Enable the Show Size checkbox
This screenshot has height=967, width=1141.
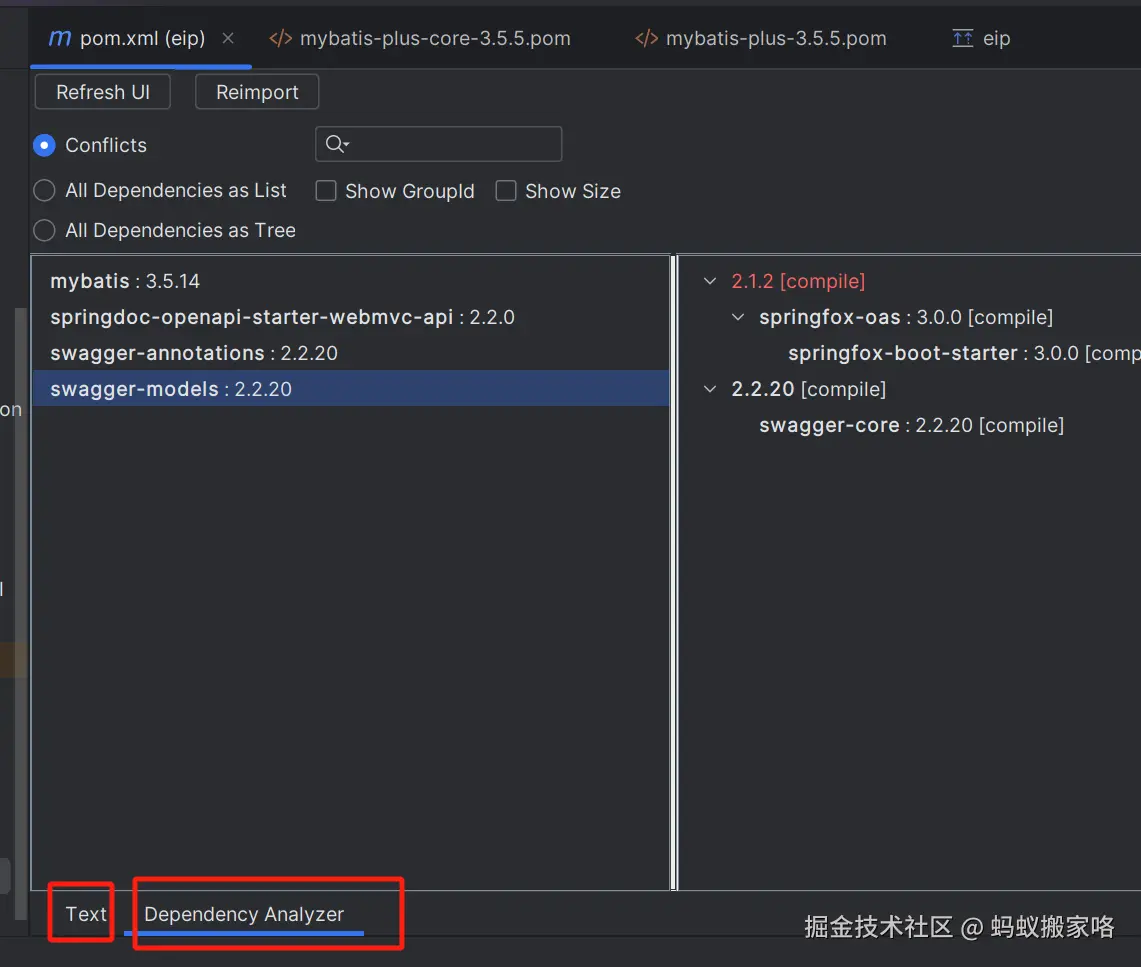click(x=506, y=191)
